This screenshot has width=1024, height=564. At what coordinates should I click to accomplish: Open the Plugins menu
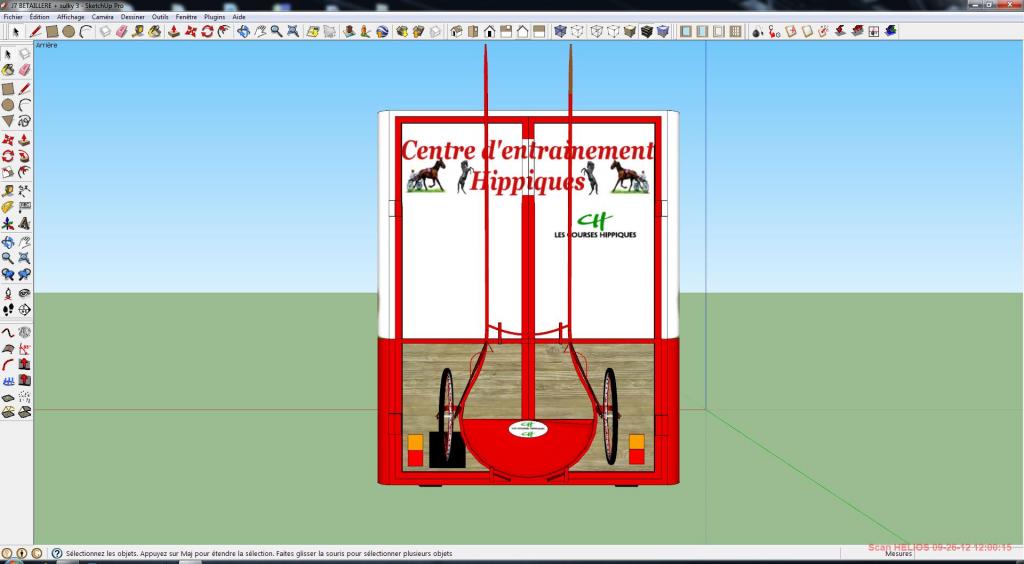click(x=214, y=17)
